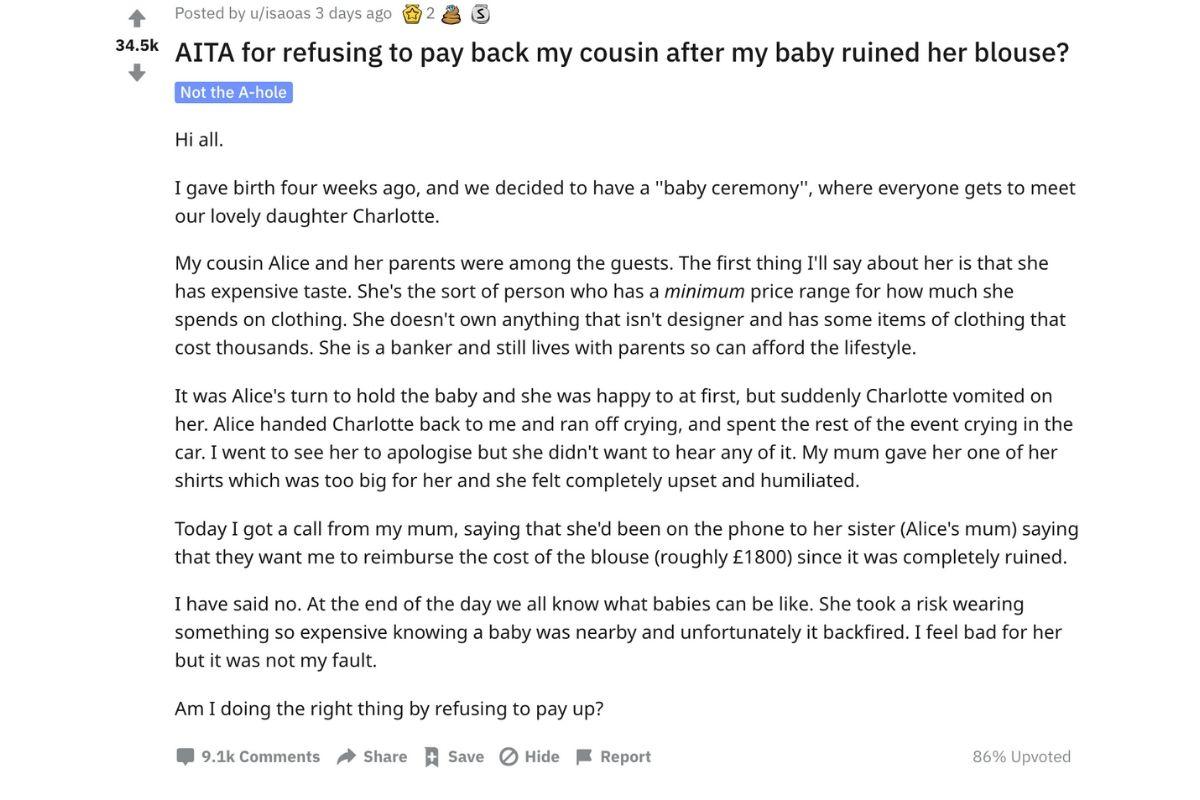Viewport: 1200px width, 800px height.
Task: Downvote the post with the down arrow
Action: (x=137, y=73)
